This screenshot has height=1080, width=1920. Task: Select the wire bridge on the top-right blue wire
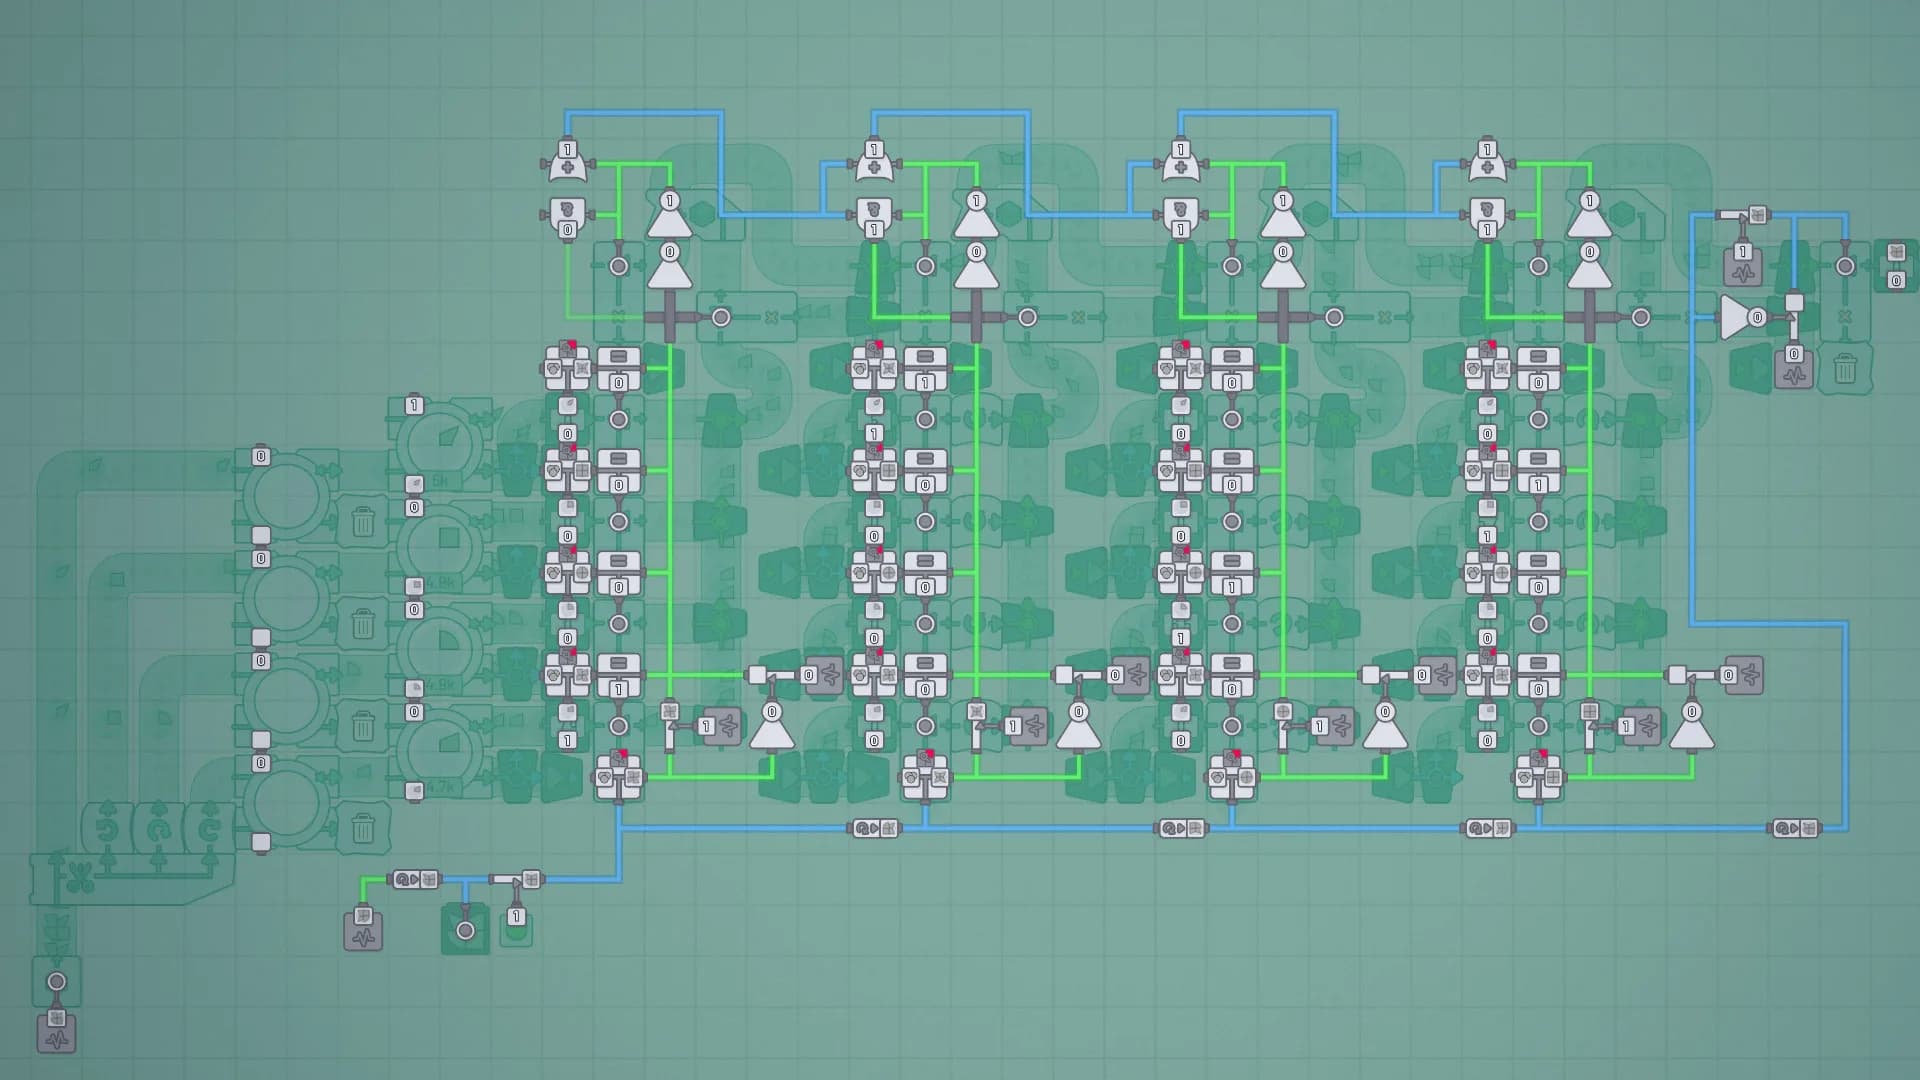1745,214
